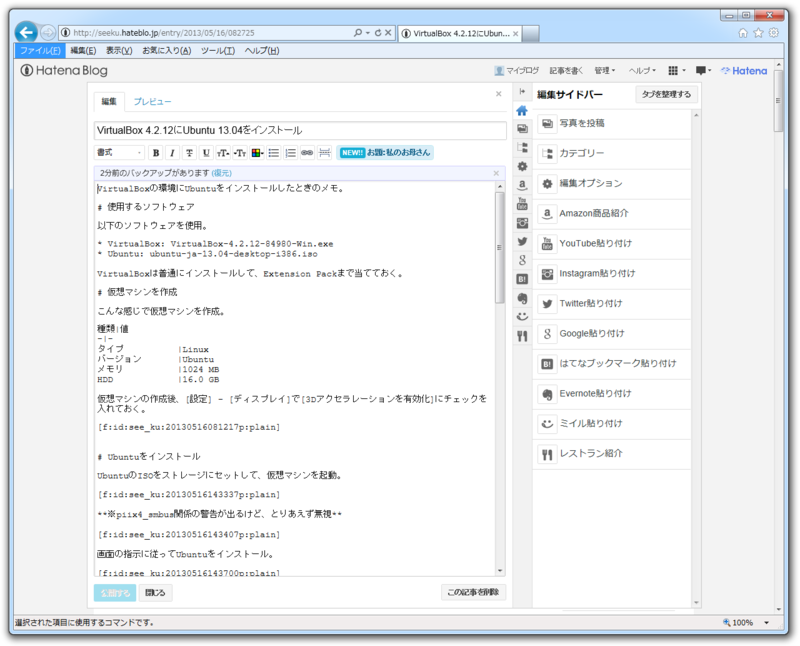Delete this article with この記事を削除
This screenshot has height=646, width=800.
pos(473,592)
